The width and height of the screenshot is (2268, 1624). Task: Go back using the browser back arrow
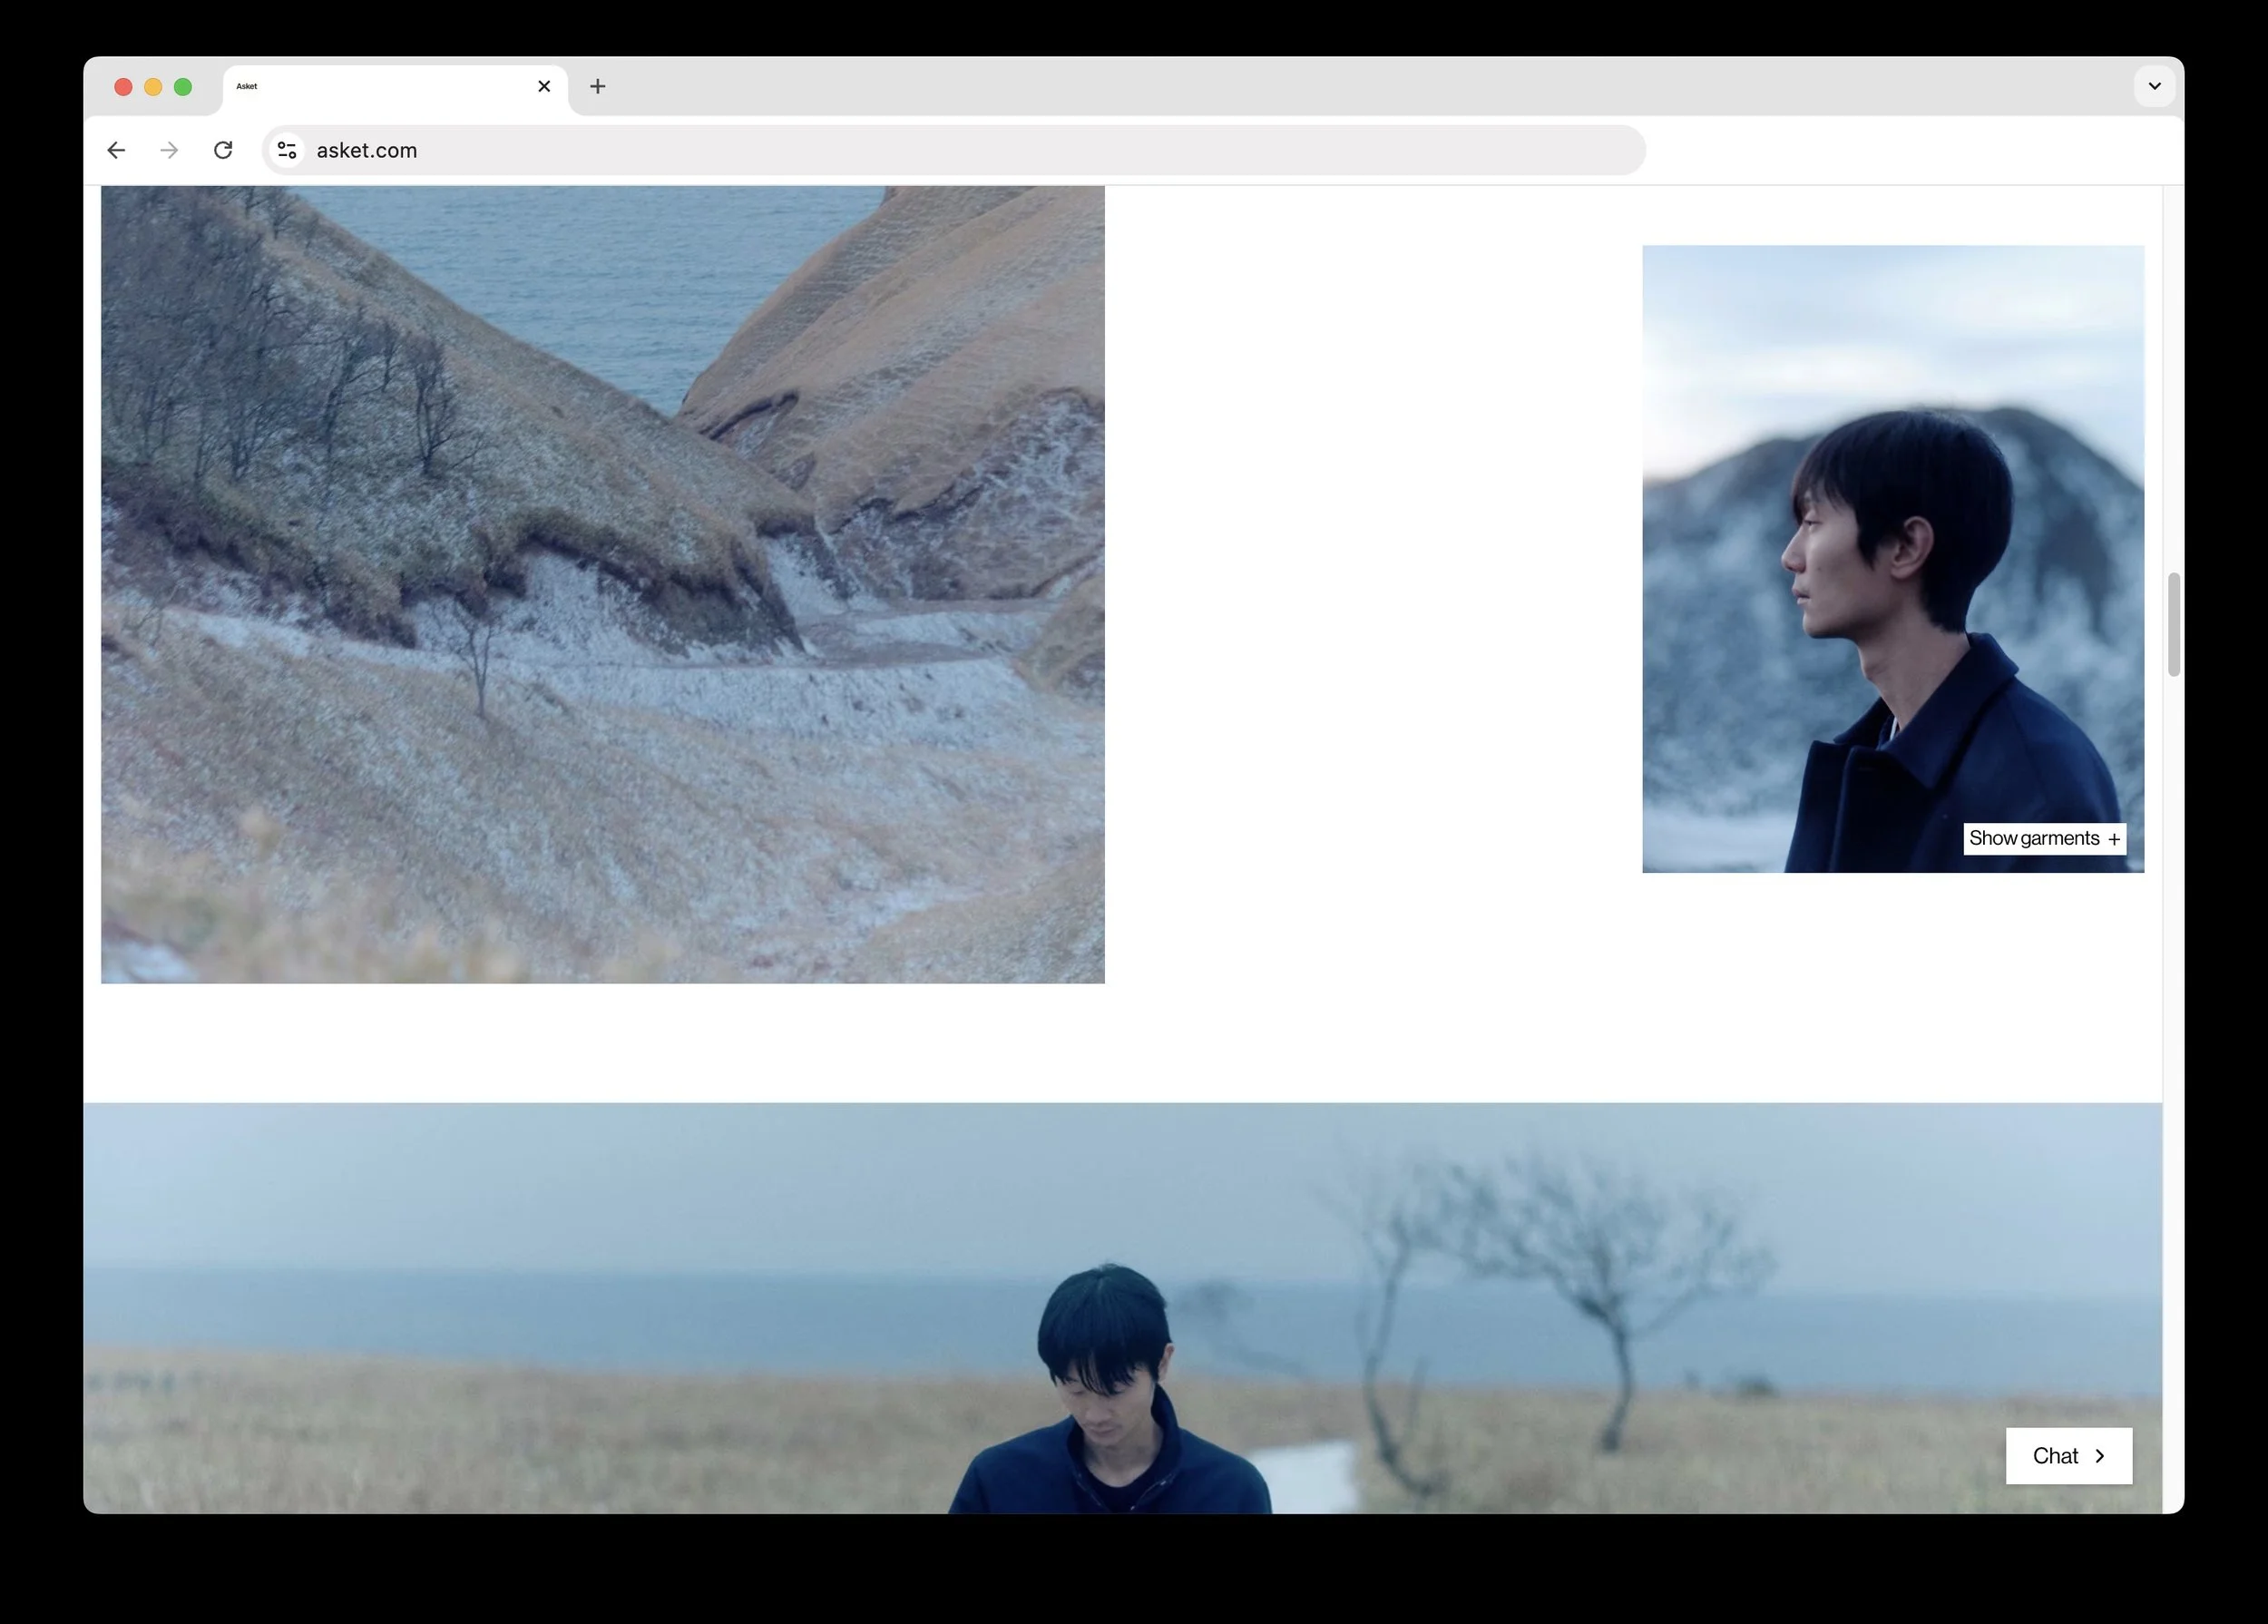coord(116,150)
